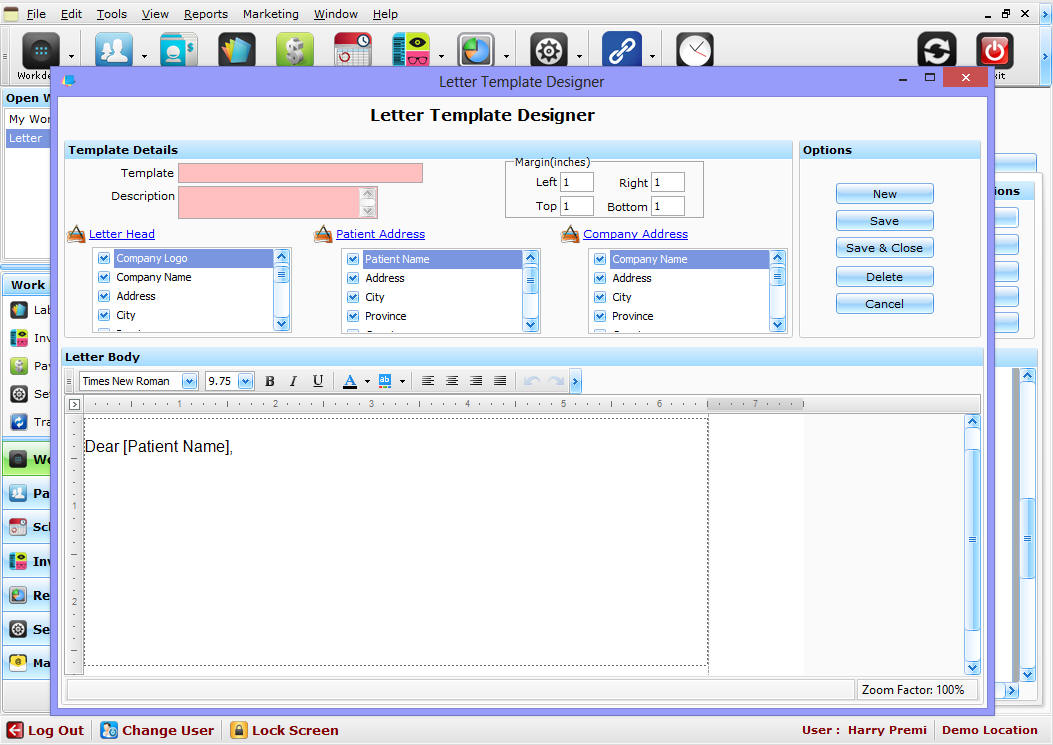Focus the Left margin input field

[x=577, y=182]
